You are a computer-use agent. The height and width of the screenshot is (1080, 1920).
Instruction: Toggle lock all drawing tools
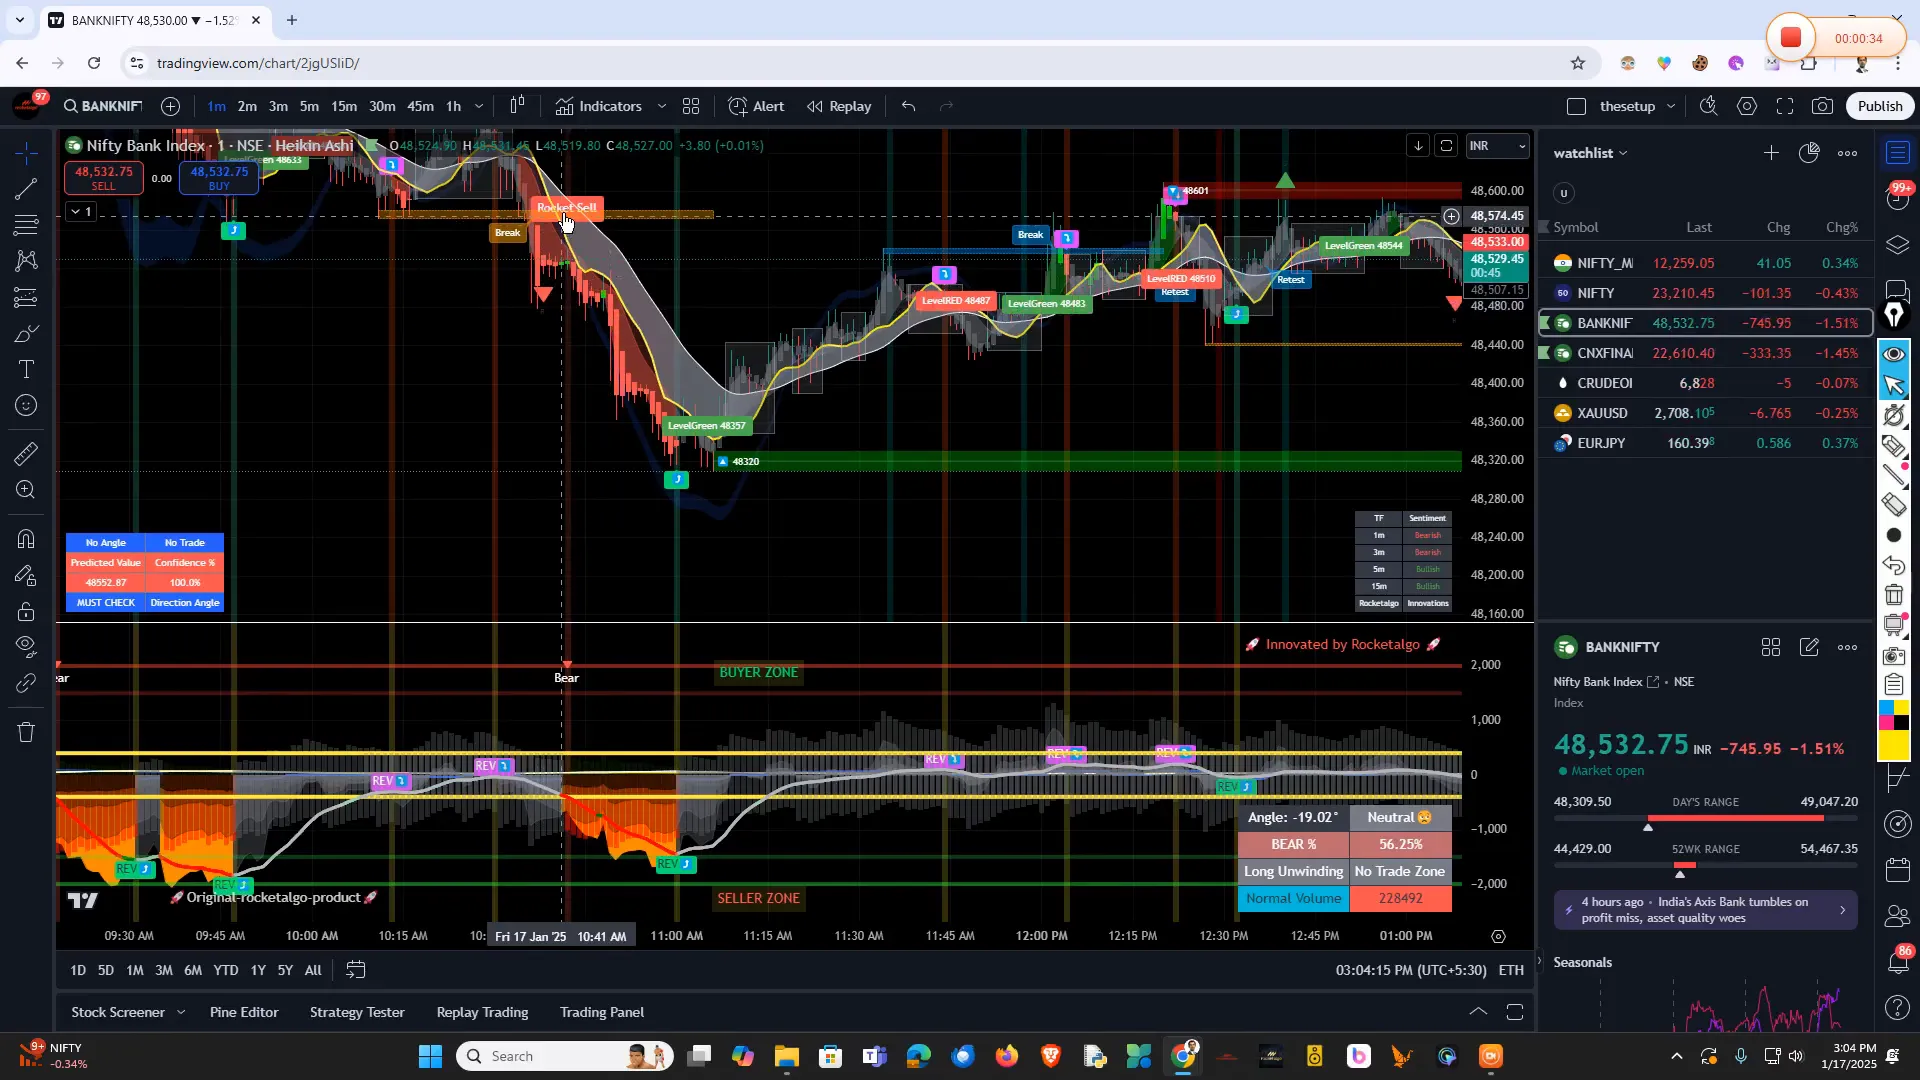26,611
